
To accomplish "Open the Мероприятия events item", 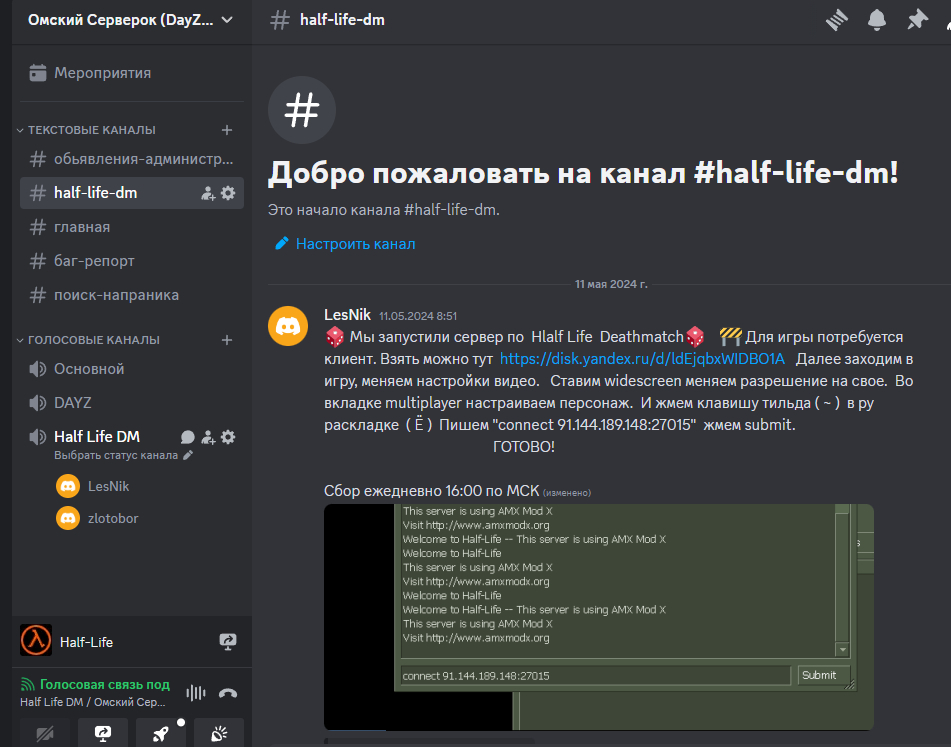I will click(x=132, y=73).
